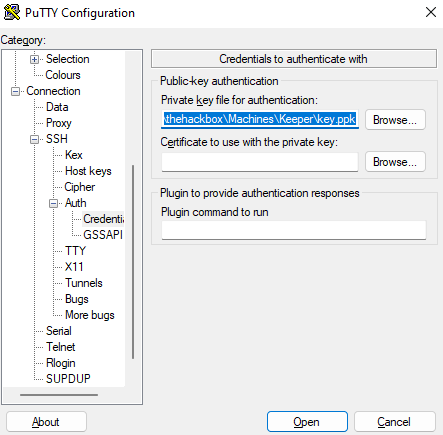
Task: Open the Kex settings
Action: 74,155
